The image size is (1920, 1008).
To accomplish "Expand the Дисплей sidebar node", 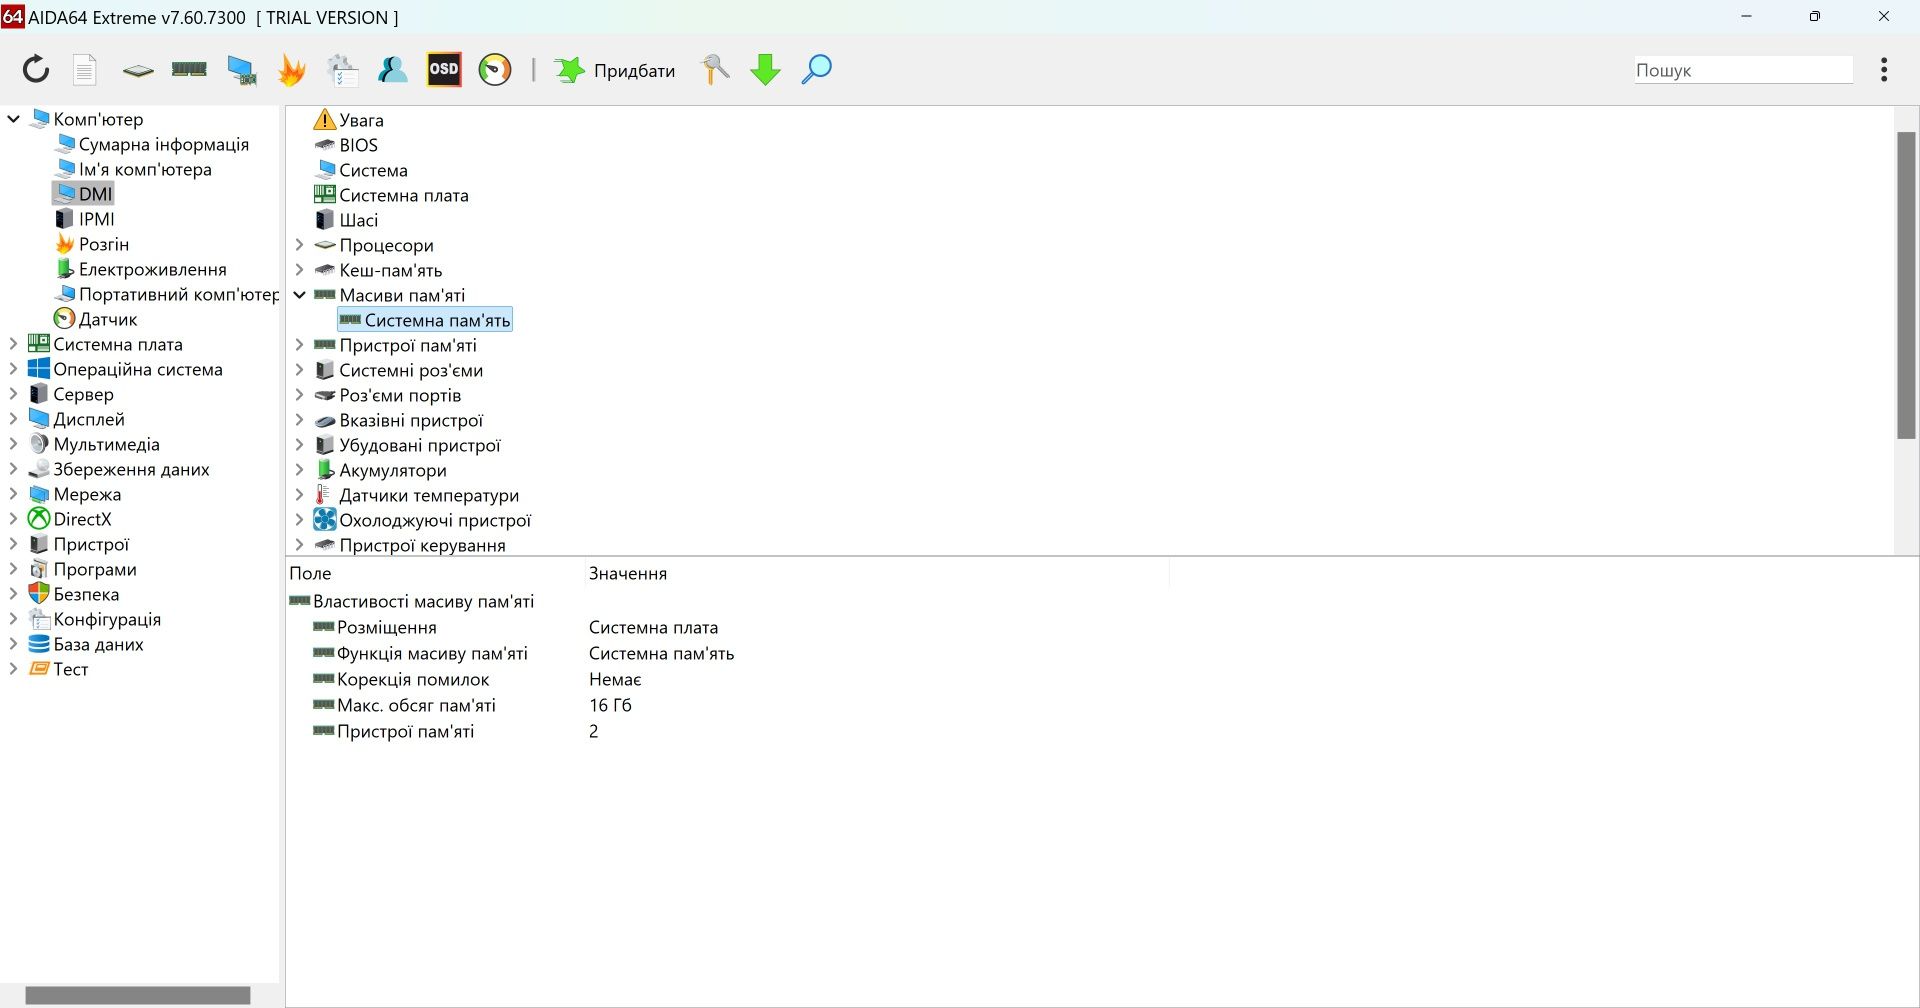I will coord(13,419).
